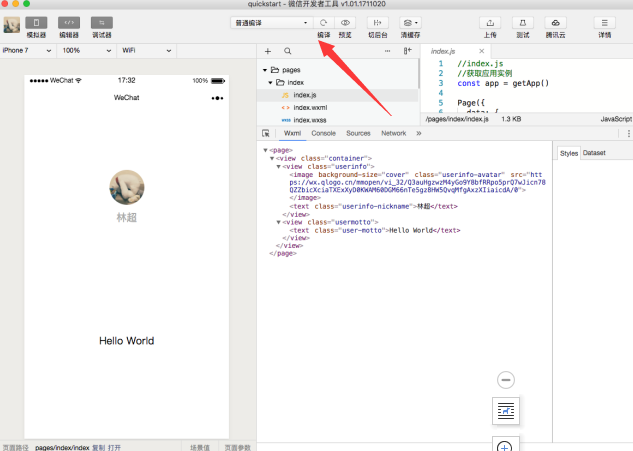Toggle the debugger panel button
This screenshot has height=451, width=633.
click(x=101, y=22)
